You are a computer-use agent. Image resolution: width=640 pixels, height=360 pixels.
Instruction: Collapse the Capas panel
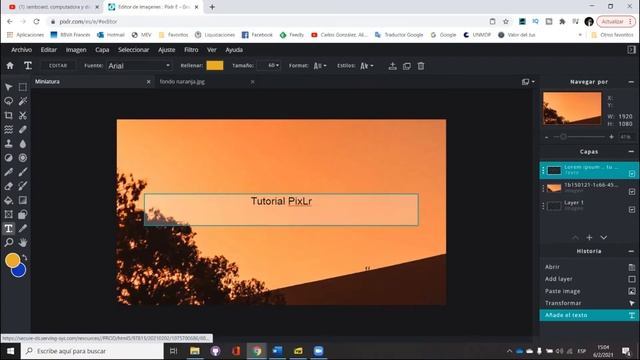pos(631,151)
